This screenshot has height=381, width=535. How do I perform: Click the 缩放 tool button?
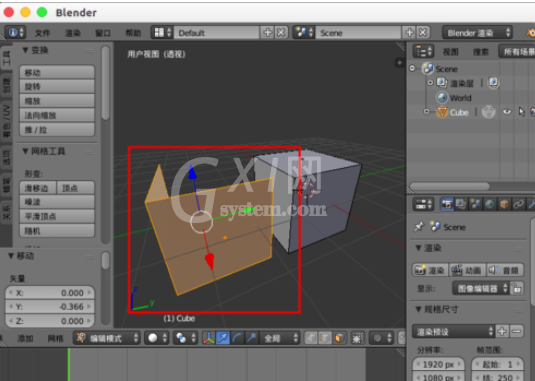point(57,101)
